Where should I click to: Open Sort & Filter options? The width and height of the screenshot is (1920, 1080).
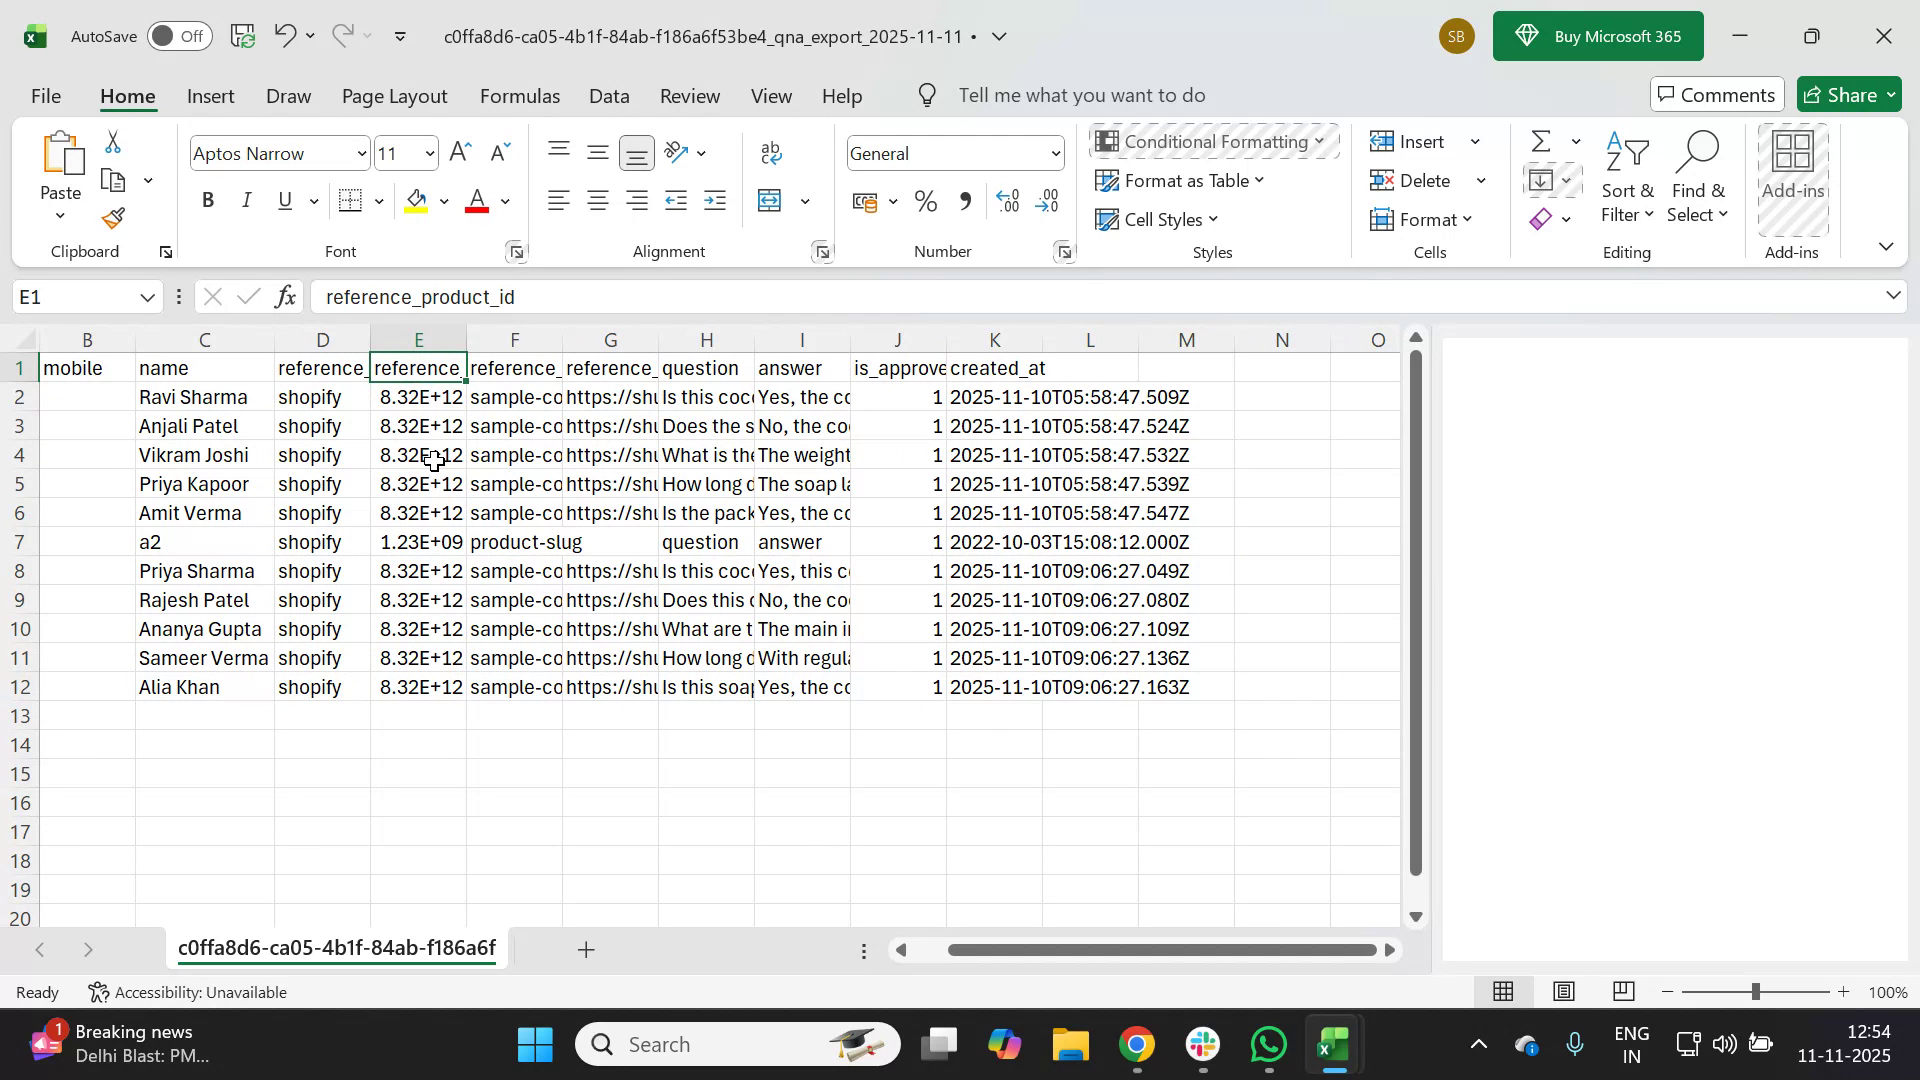pyautogui.click(x=1627, y=180)
